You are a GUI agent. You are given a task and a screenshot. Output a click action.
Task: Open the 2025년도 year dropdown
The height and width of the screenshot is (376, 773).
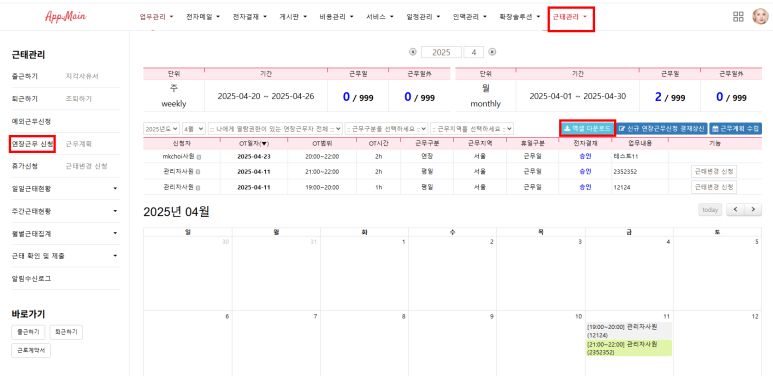tap(162, 129)
